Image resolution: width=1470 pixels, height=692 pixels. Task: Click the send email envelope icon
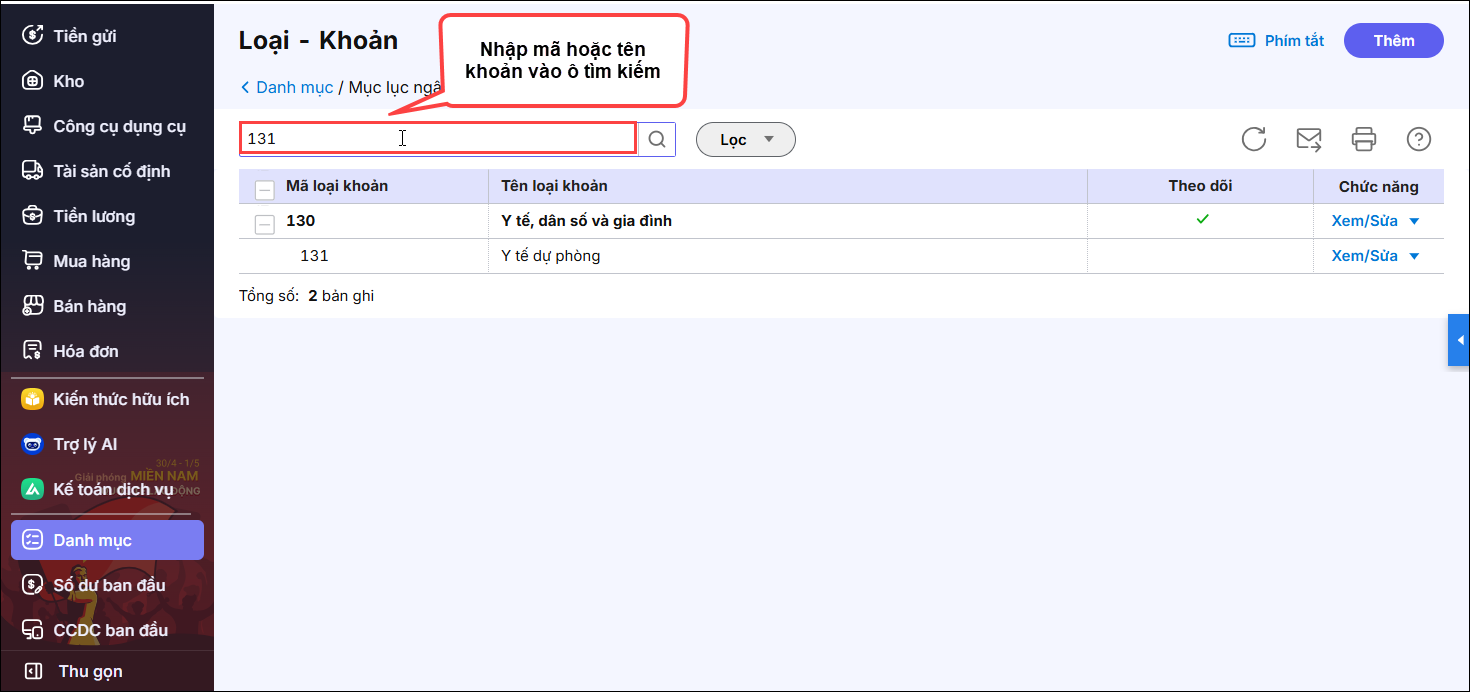click(x=1309, y=139)
